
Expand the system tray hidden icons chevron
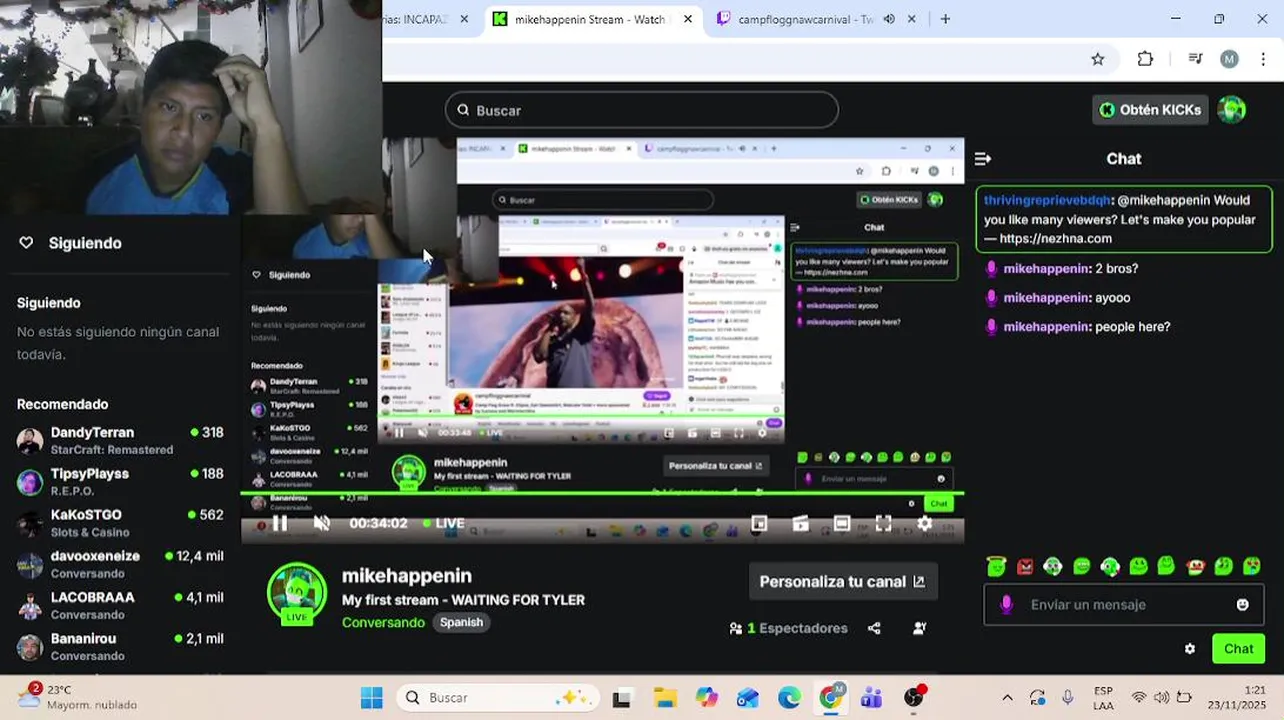tap(1007, 698)
